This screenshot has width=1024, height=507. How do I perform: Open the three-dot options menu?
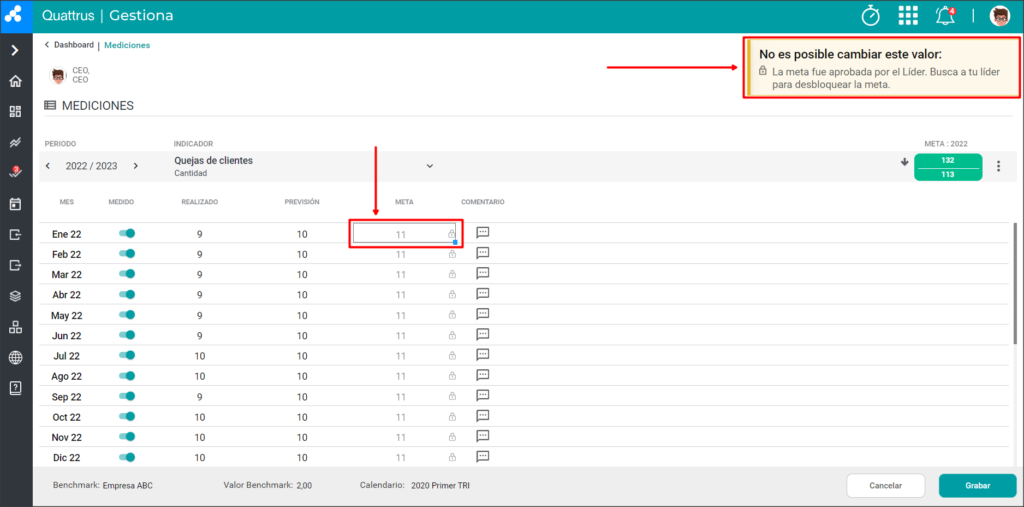(x=998, y=167)
